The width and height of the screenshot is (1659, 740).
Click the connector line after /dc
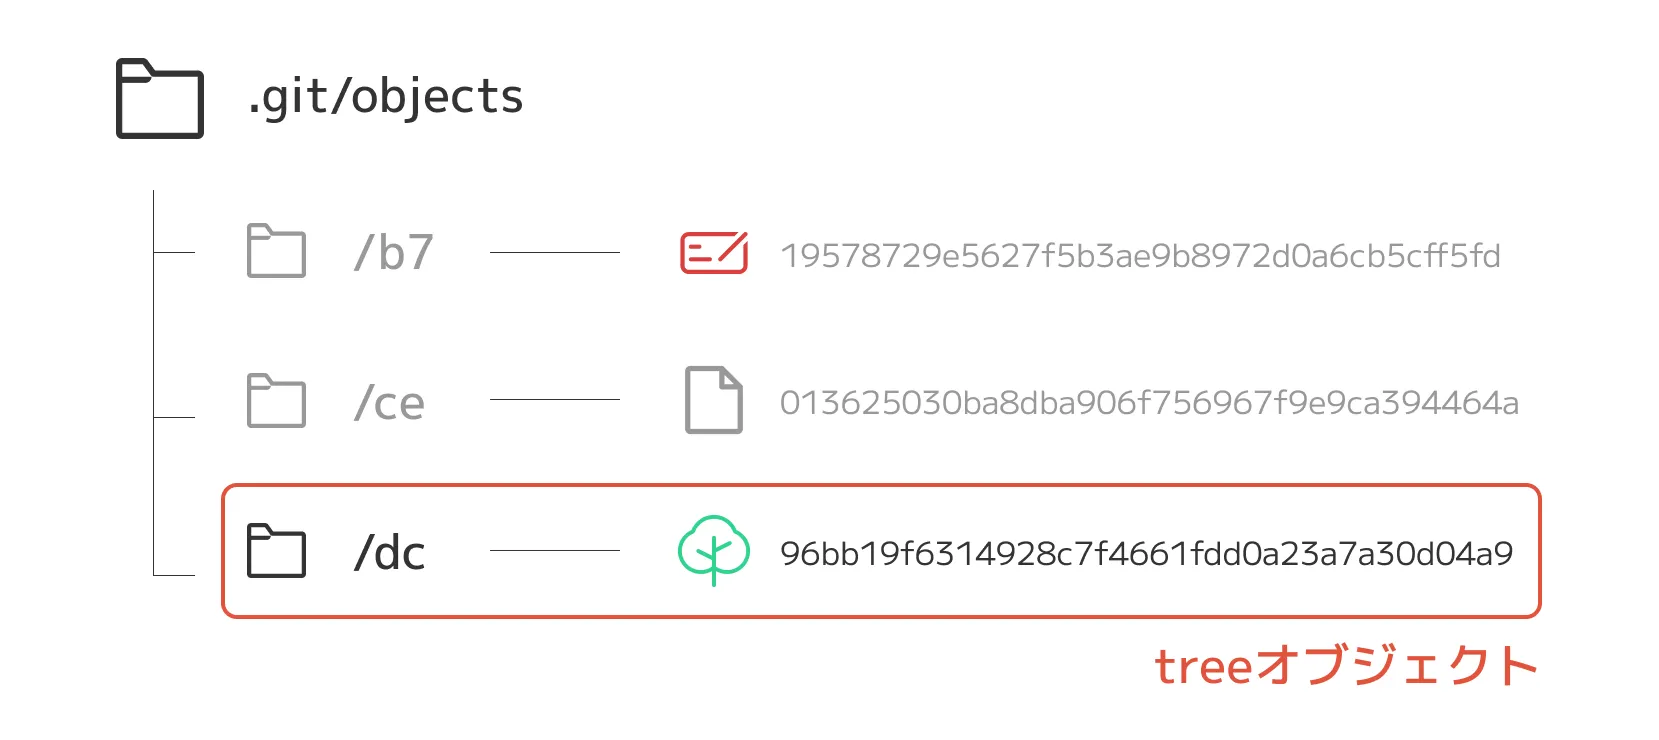(x=554, y=550)
